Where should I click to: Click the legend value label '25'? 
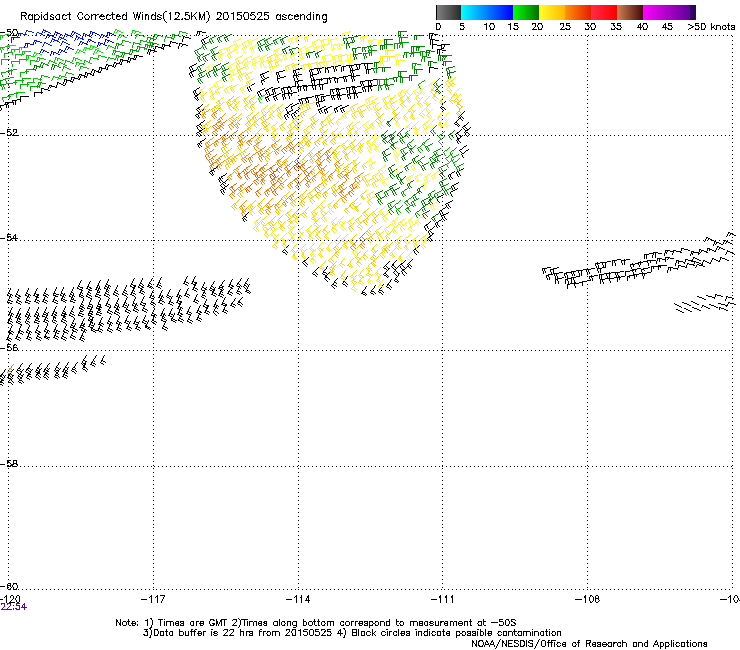point(565,27)
